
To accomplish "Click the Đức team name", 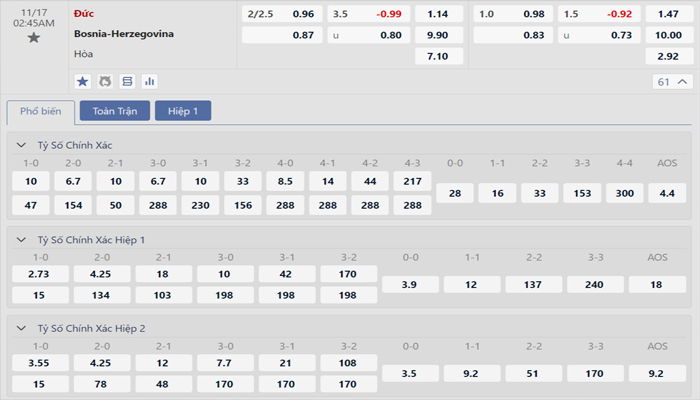I will click(x=84, y=13).
